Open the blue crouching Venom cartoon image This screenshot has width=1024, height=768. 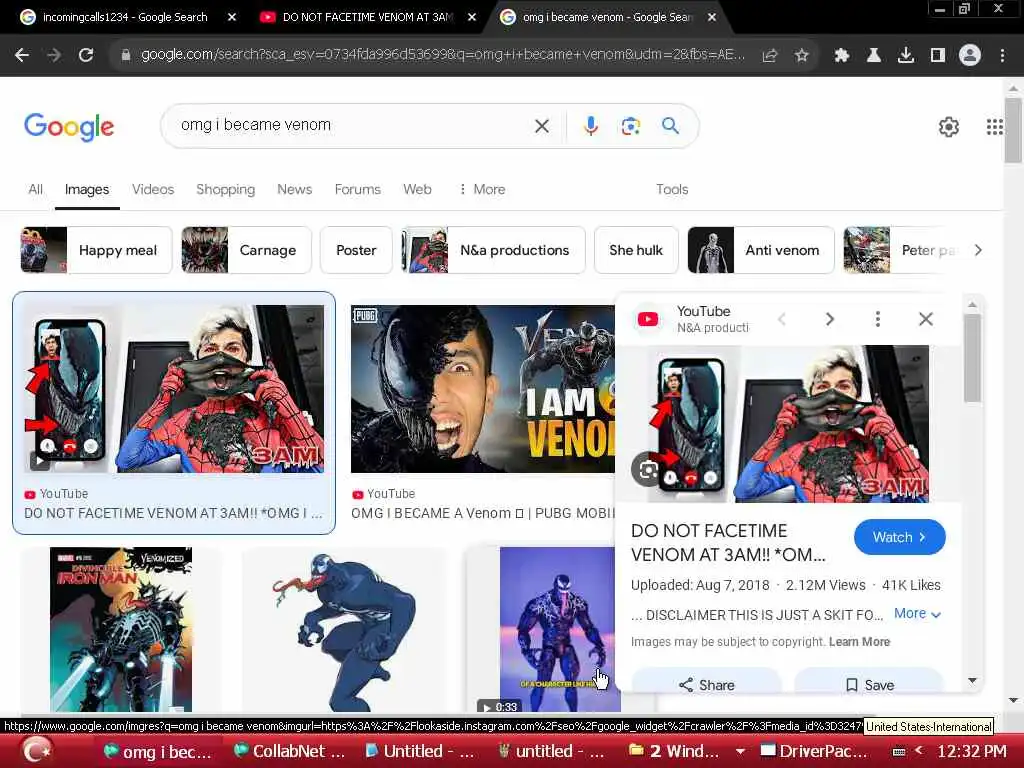344,630
